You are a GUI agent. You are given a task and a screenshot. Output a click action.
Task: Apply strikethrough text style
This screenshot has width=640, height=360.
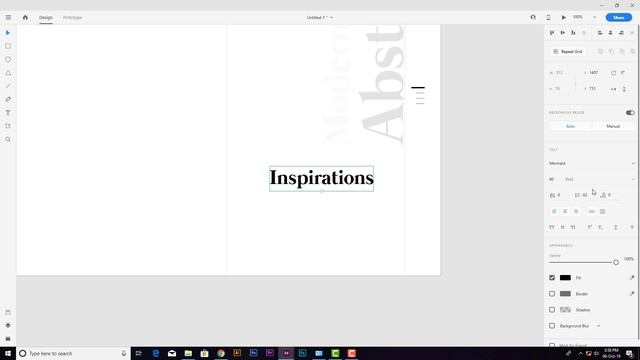(x=632, y=227)
